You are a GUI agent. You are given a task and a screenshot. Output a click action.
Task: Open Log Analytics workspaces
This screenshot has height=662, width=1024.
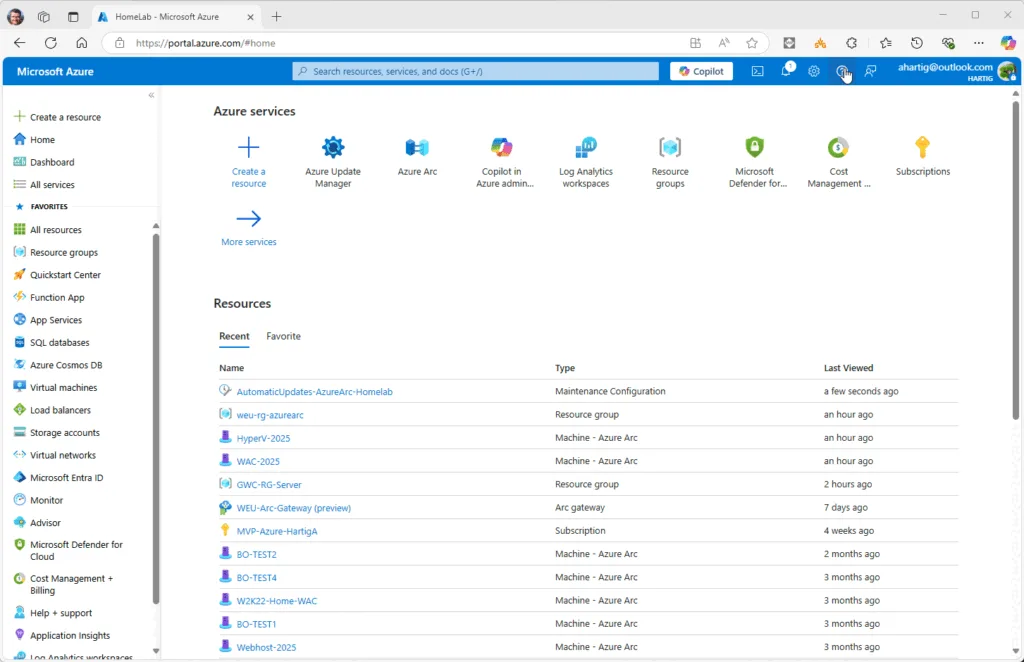coord(586,158)
